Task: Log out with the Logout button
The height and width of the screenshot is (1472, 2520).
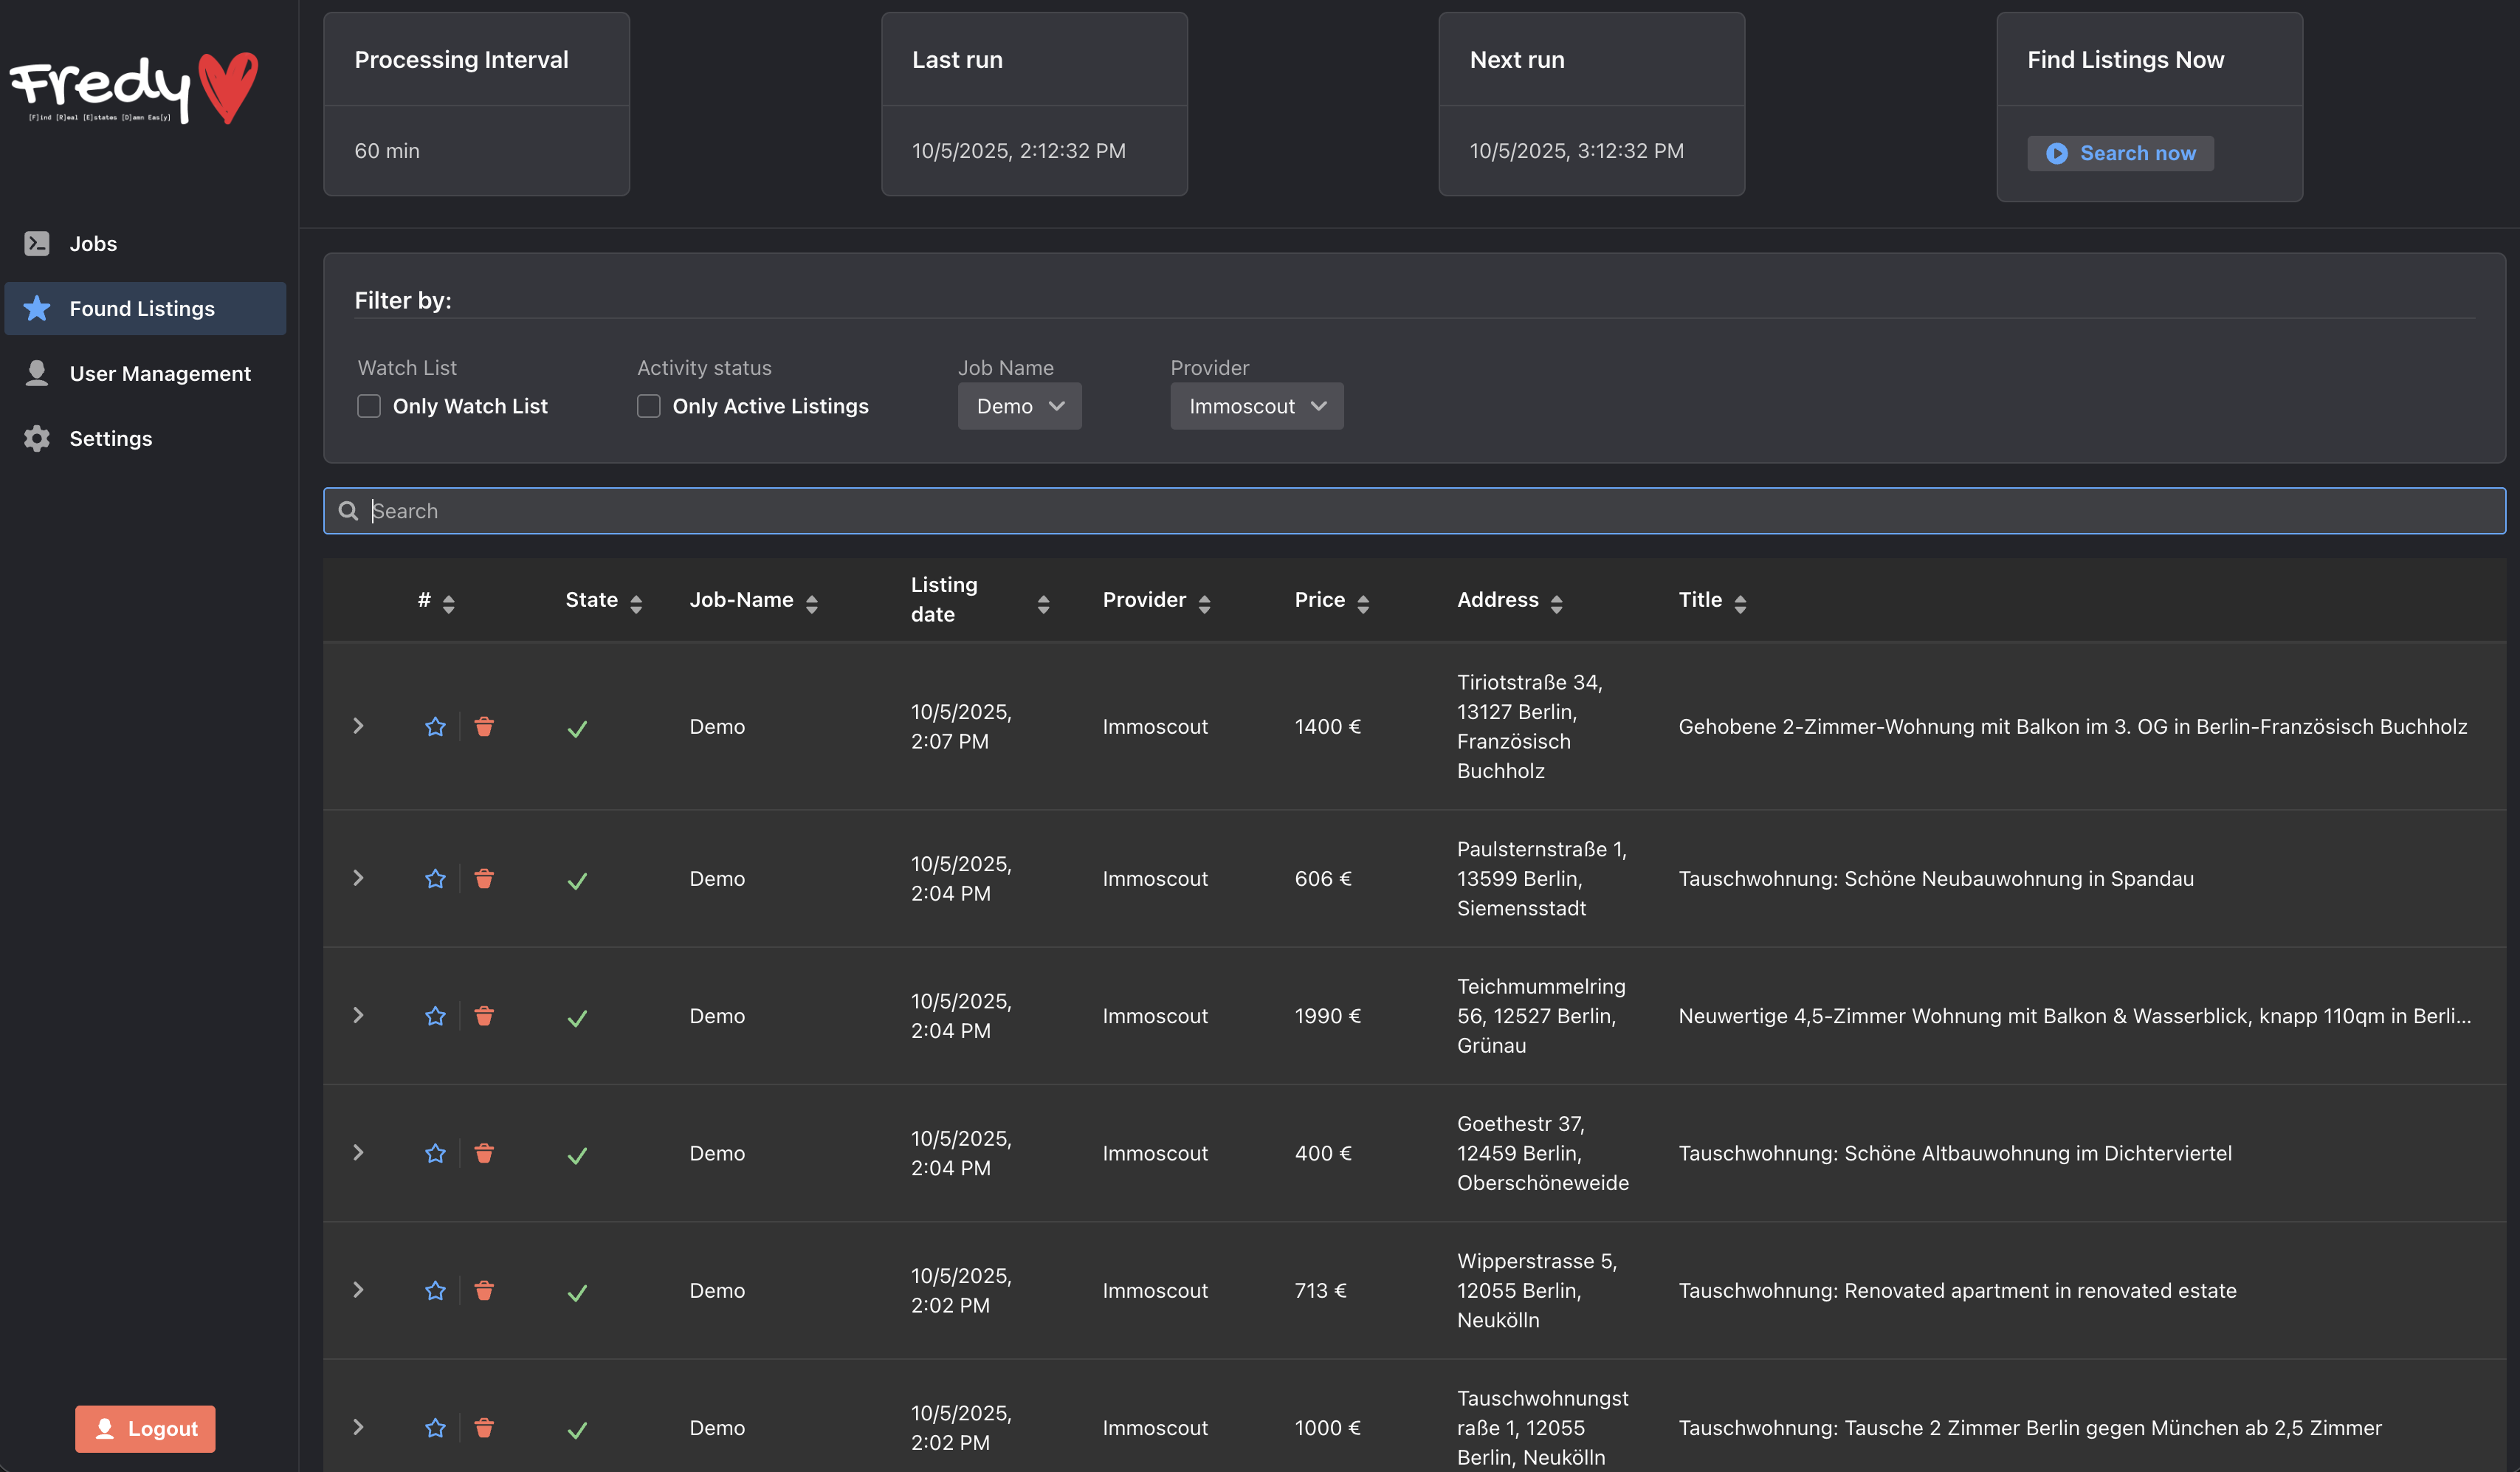Action: 145,1429
